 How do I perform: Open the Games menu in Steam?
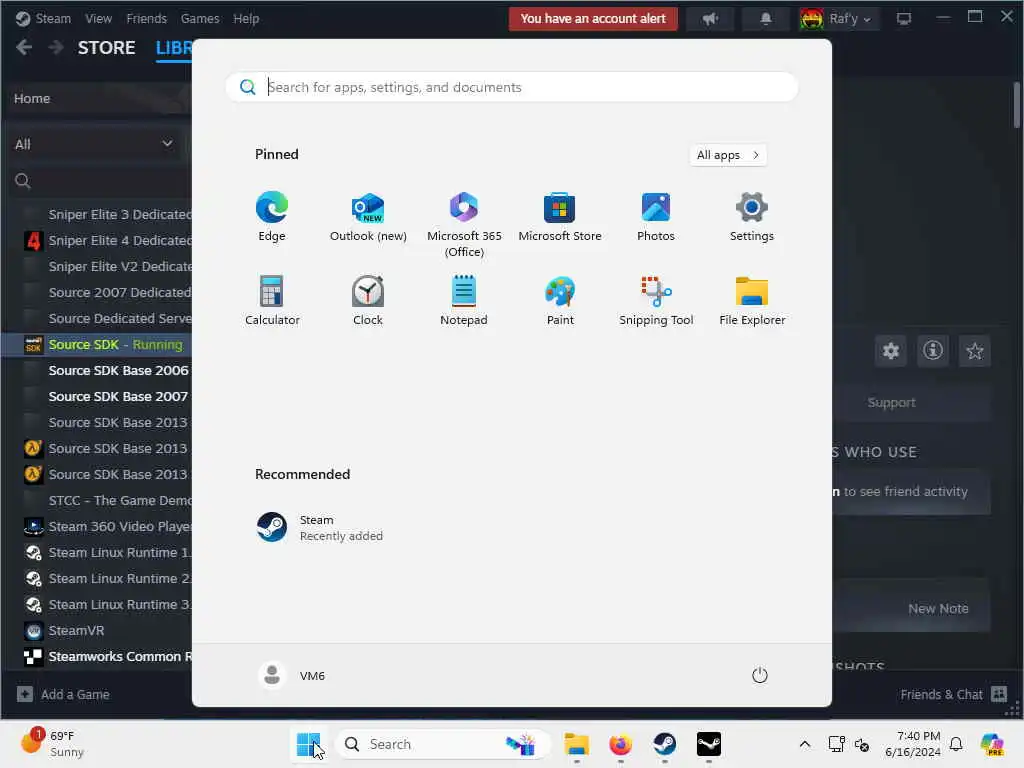[200, 18]
